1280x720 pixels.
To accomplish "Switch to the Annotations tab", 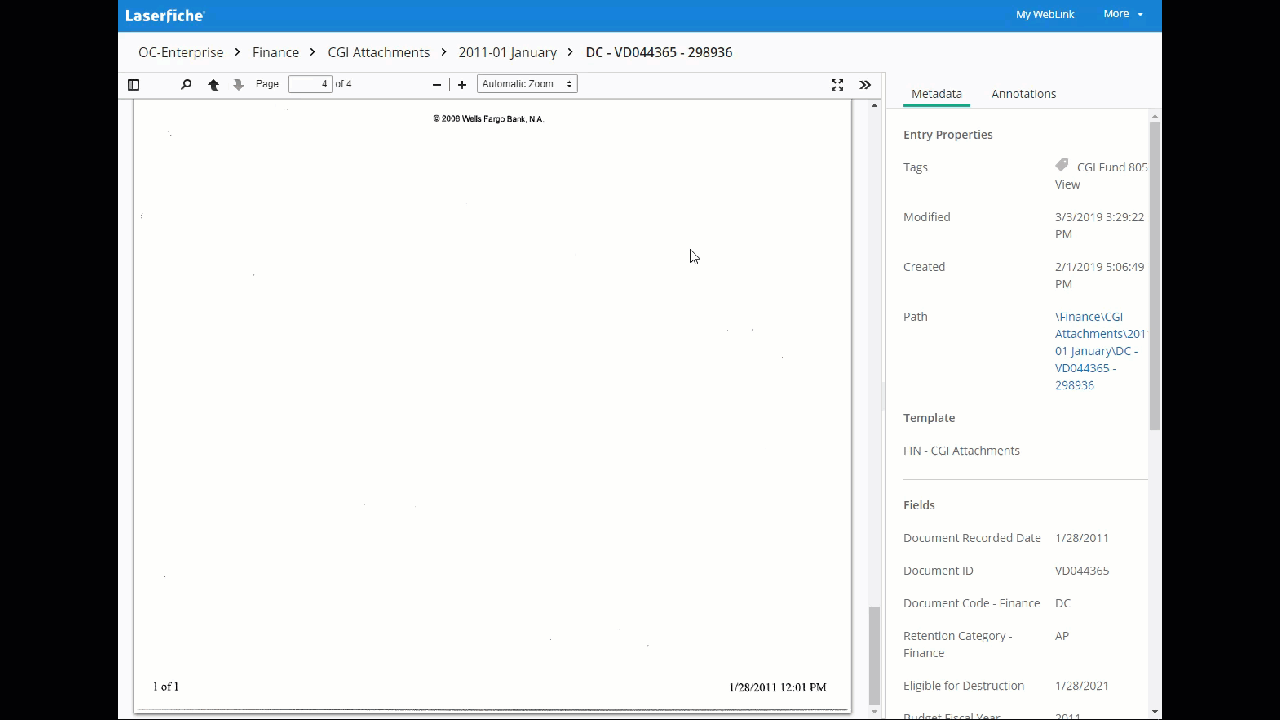I will (1023, 94).
